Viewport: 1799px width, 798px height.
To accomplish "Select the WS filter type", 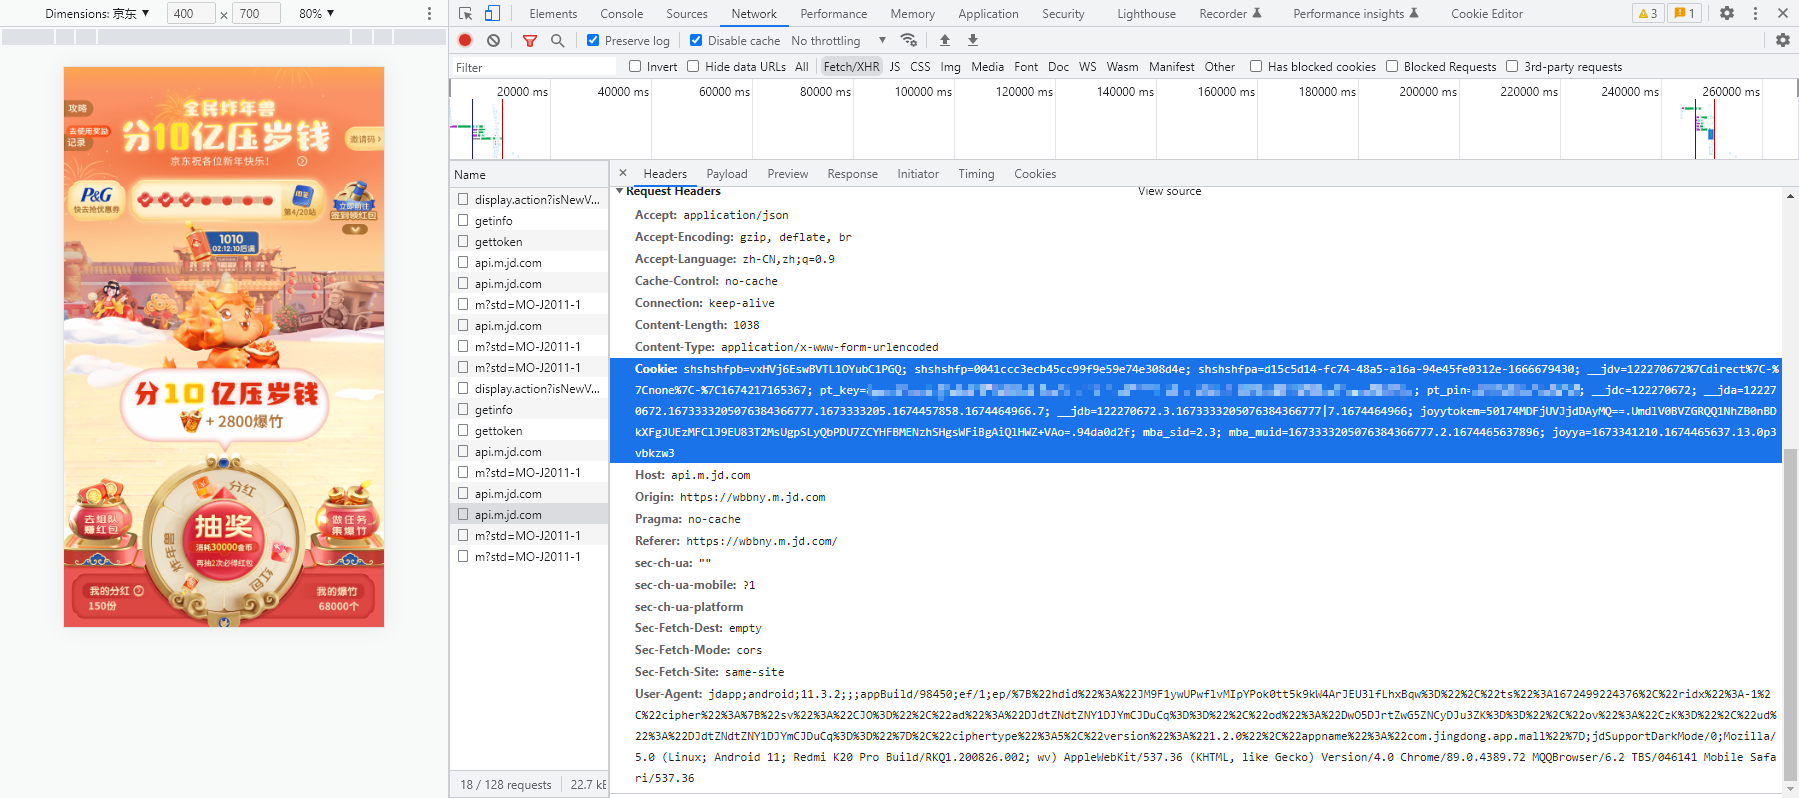I will pos(1088,66).
